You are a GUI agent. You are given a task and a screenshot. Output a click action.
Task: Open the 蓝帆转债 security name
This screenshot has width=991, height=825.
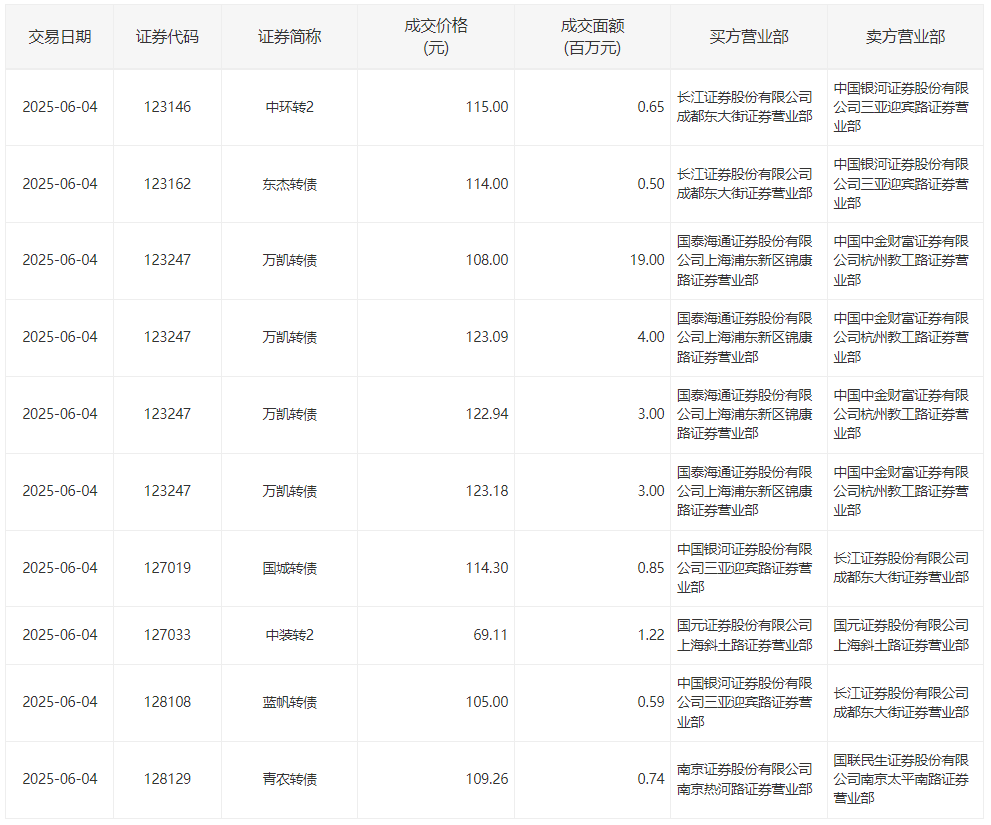(x=289, y=702)
